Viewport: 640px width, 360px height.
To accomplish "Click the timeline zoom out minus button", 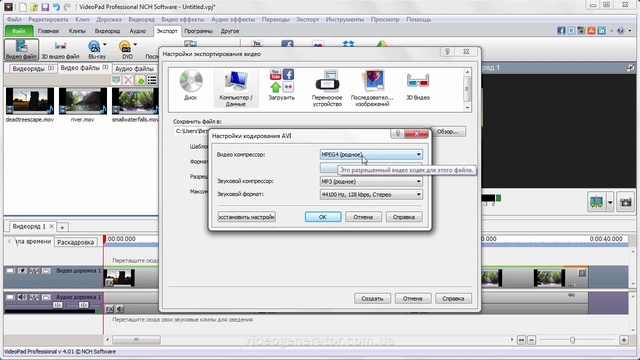I will pos(531,340).
